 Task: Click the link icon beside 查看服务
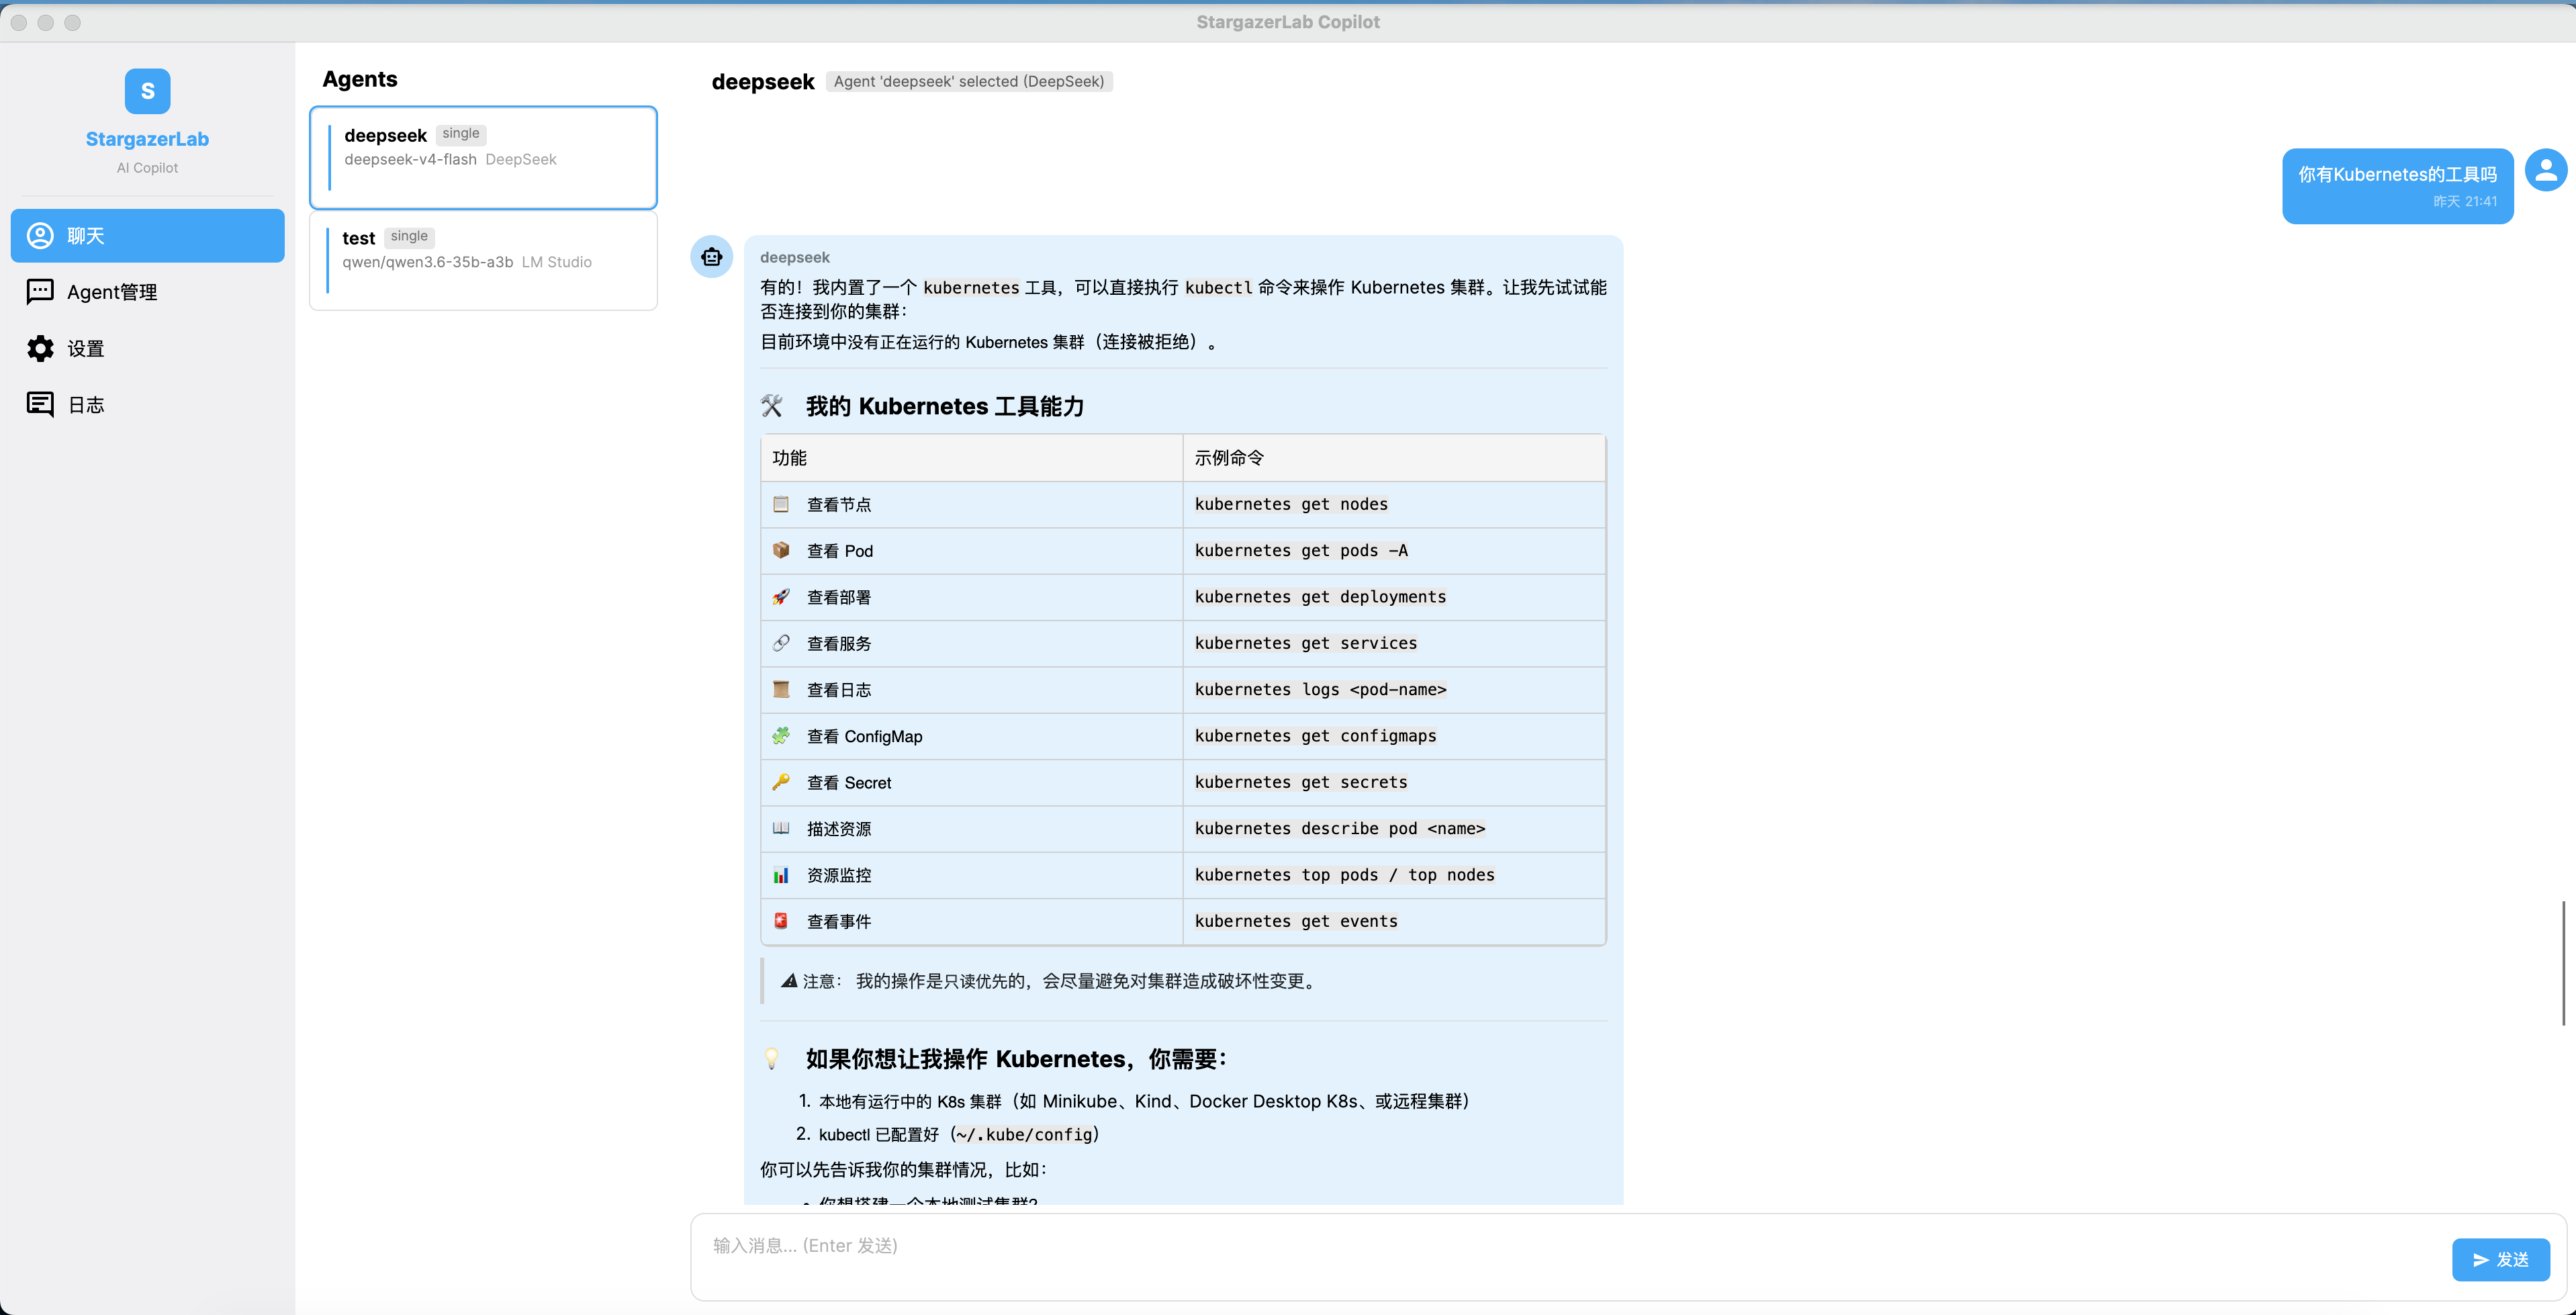pos(781,643)
